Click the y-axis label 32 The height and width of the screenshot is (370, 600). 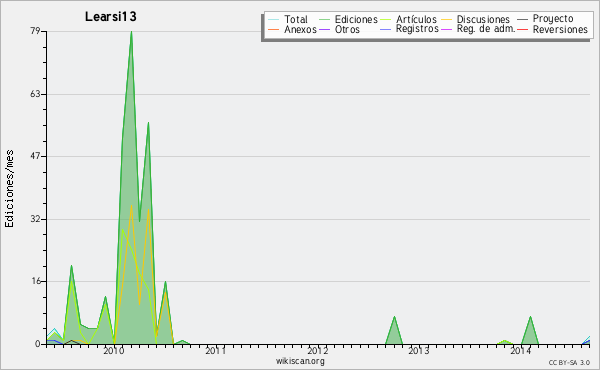(35, 219)
